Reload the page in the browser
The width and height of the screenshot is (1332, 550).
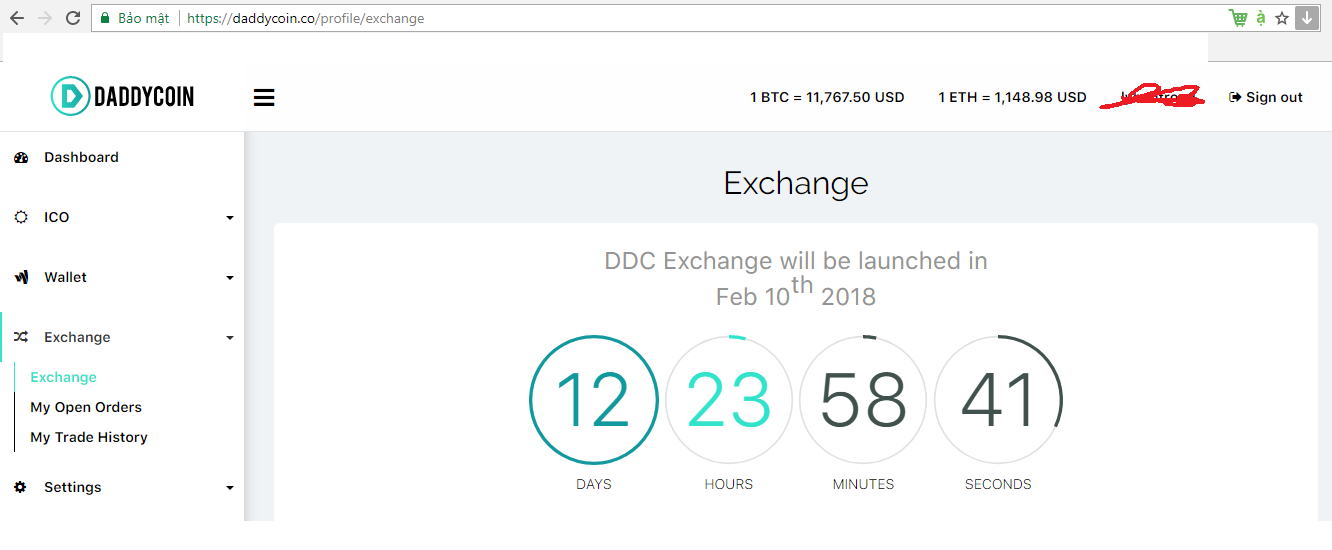pyautogui.click(x=72, y=18)
